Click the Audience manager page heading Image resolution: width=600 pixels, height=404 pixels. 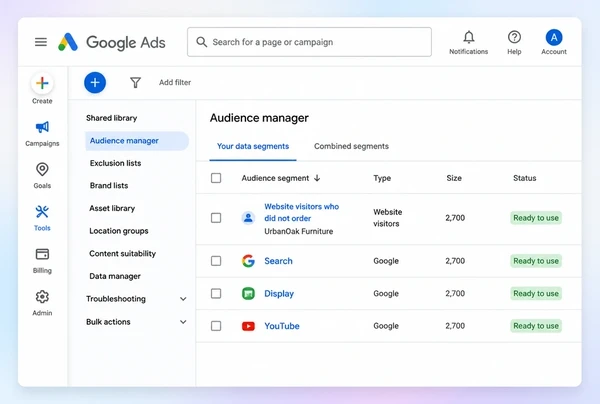click(259, 118)
